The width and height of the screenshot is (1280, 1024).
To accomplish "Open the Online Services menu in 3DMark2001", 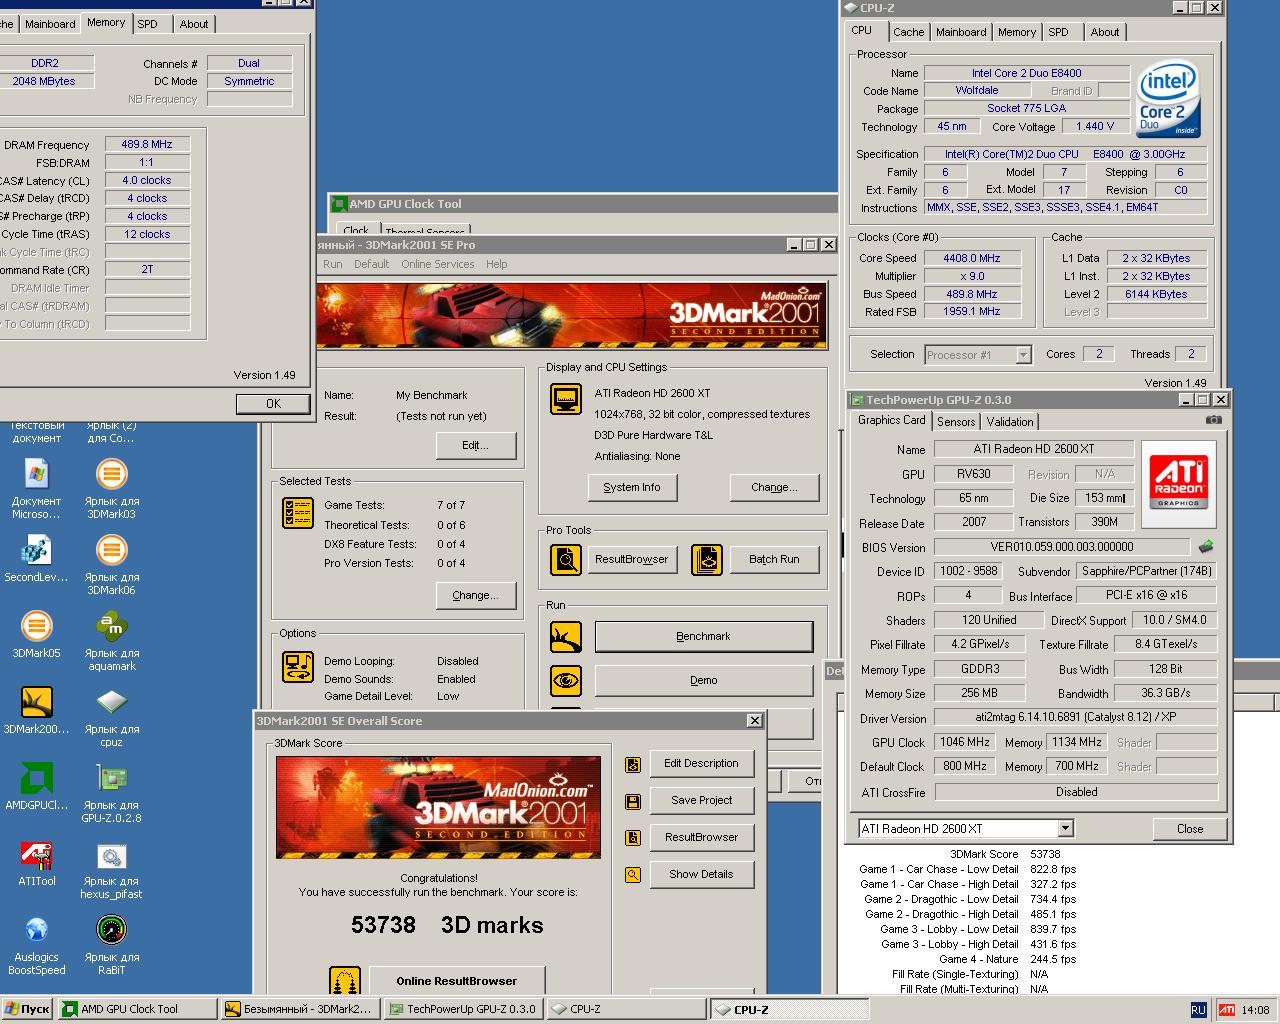I will (438, 264).
